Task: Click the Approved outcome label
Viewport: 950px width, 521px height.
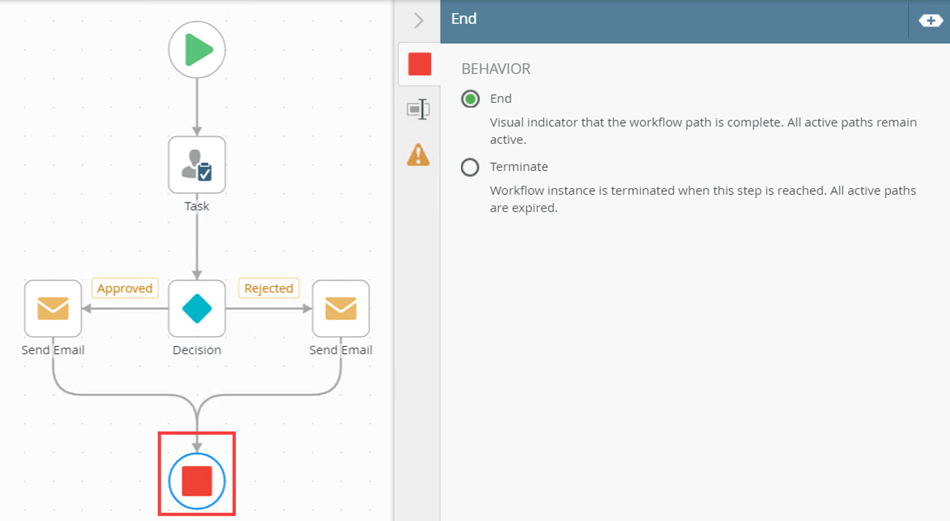Action: click(125, 288)
